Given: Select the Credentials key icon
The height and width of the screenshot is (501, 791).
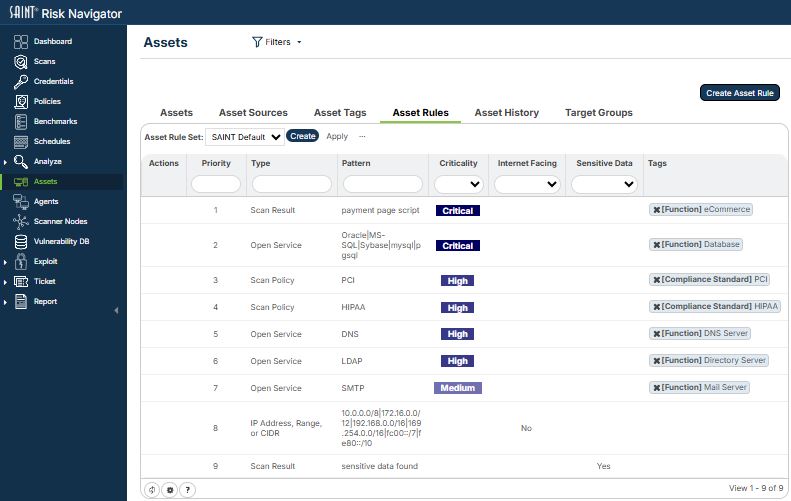Looking at the screenshot, I should 21,81.
